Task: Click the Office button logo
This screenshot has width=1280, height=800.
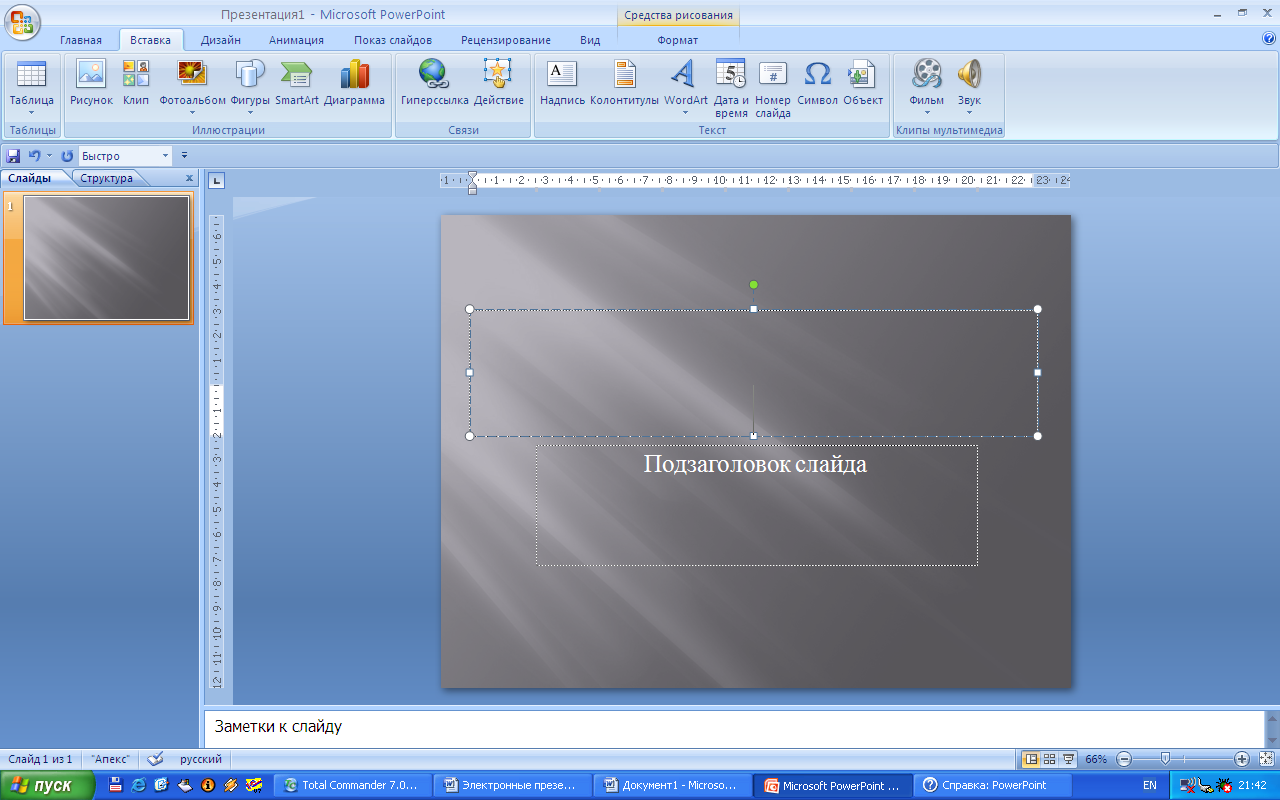Action: click(x=22, y=22)
